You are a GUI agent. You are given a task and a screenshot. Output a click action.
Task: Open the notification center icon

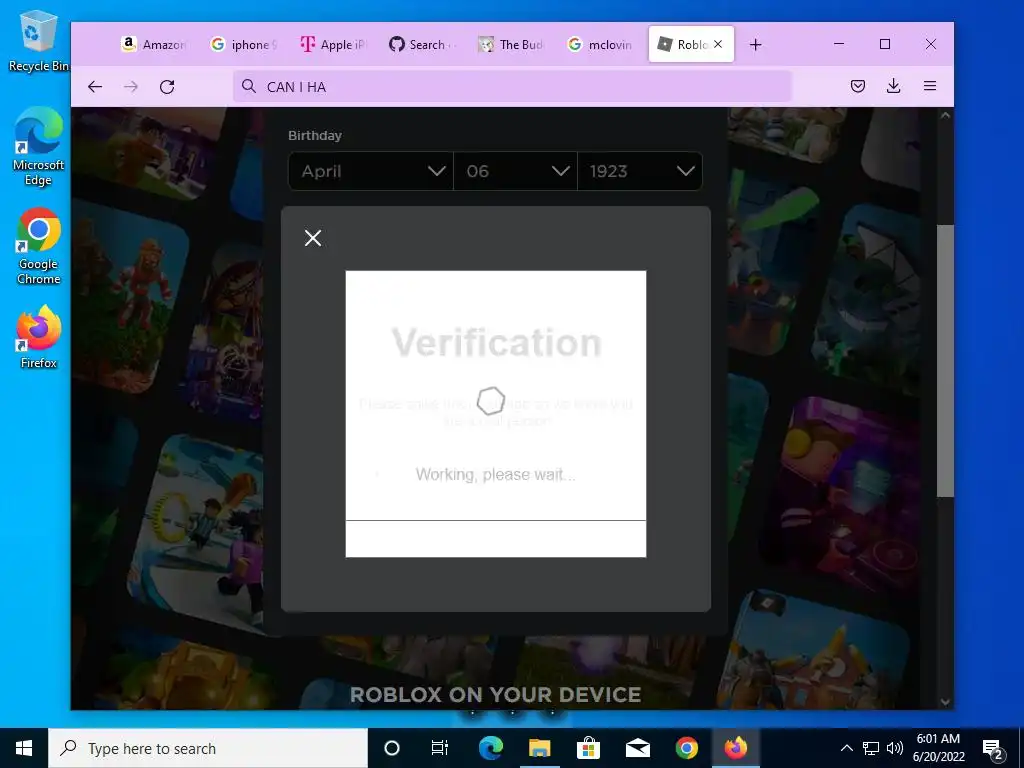(993, 750)
